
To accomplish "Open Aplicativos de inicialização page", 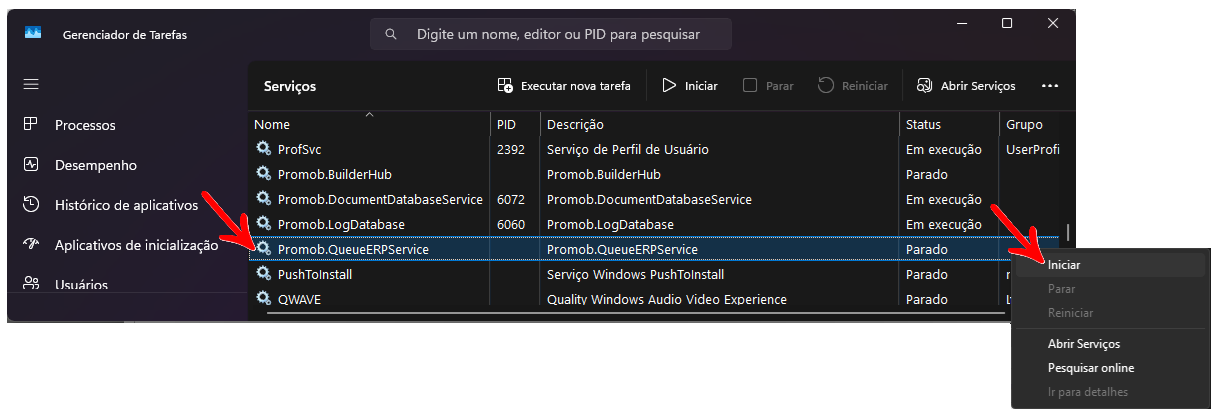I will pyautogui.click(x=136, y=245).
